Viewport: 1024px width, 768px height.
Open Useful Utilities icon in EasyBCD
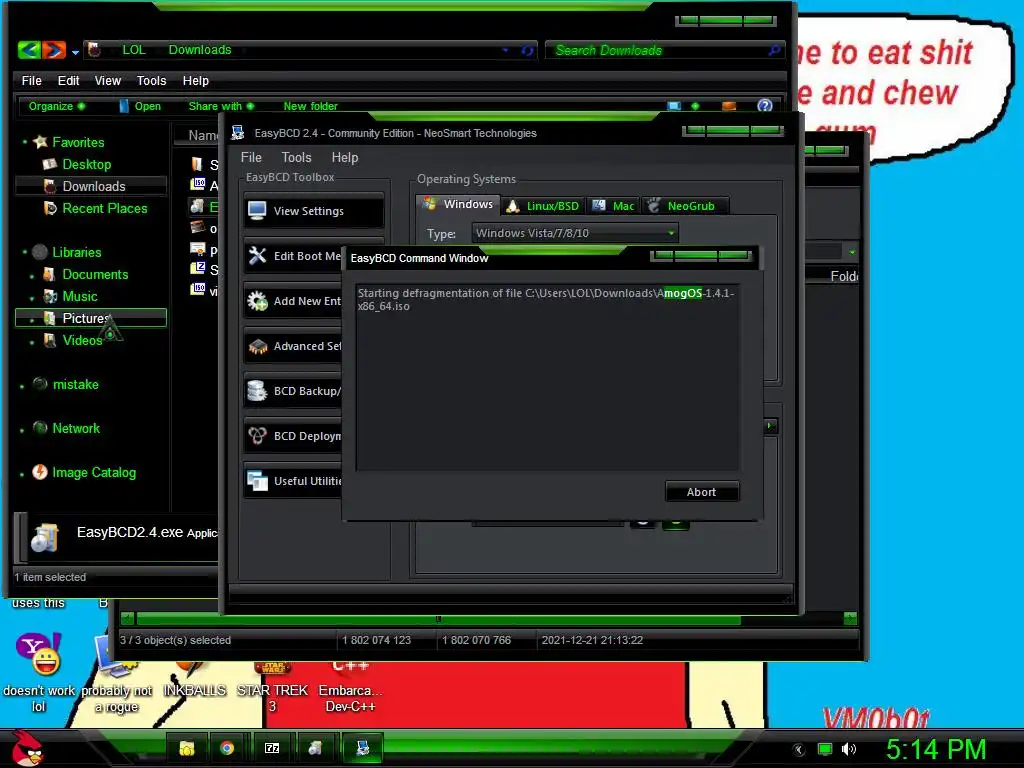tap(257, 481)
